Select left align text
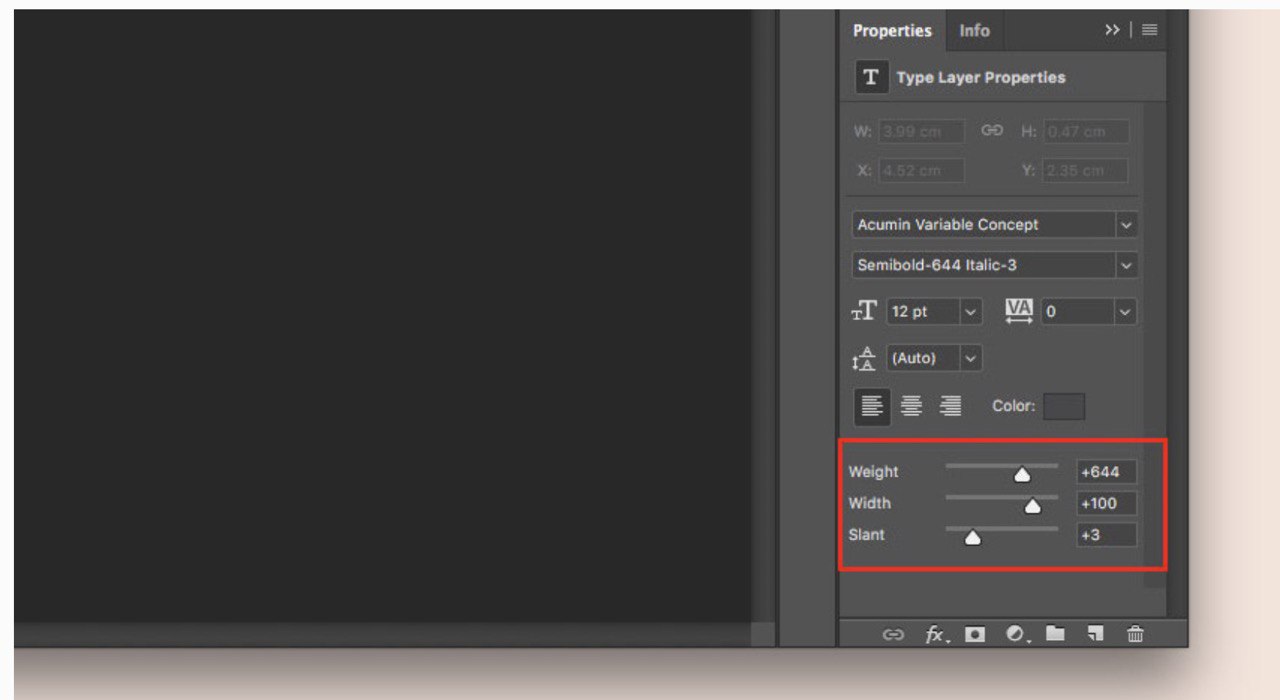Screen dimensions: 1280x700 pos(872,406)
